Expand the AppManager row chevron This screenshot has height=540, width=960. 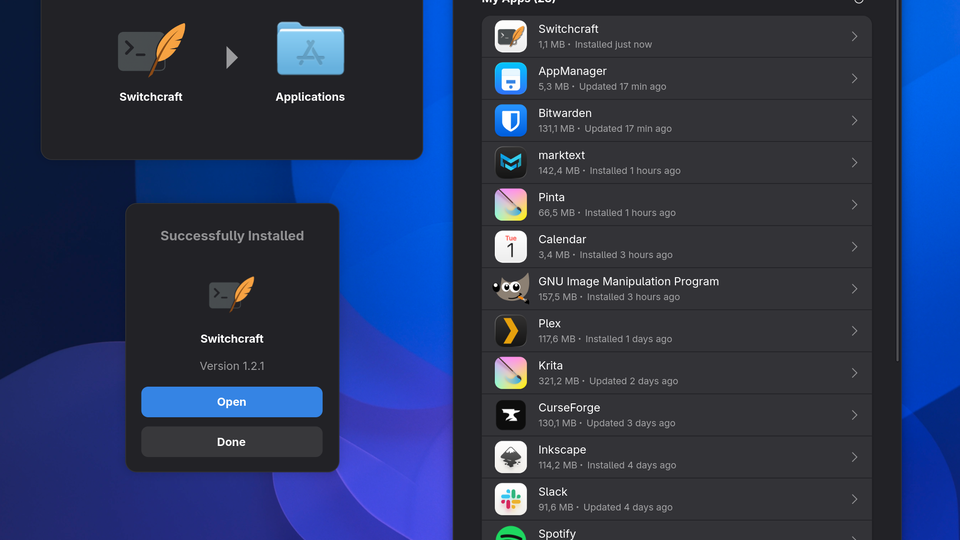pos(854,78)
